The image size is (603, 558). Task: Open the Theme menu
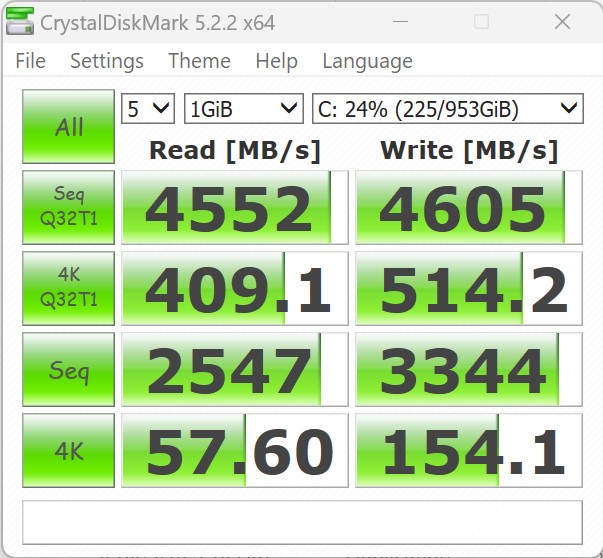[x=199, y=61]
